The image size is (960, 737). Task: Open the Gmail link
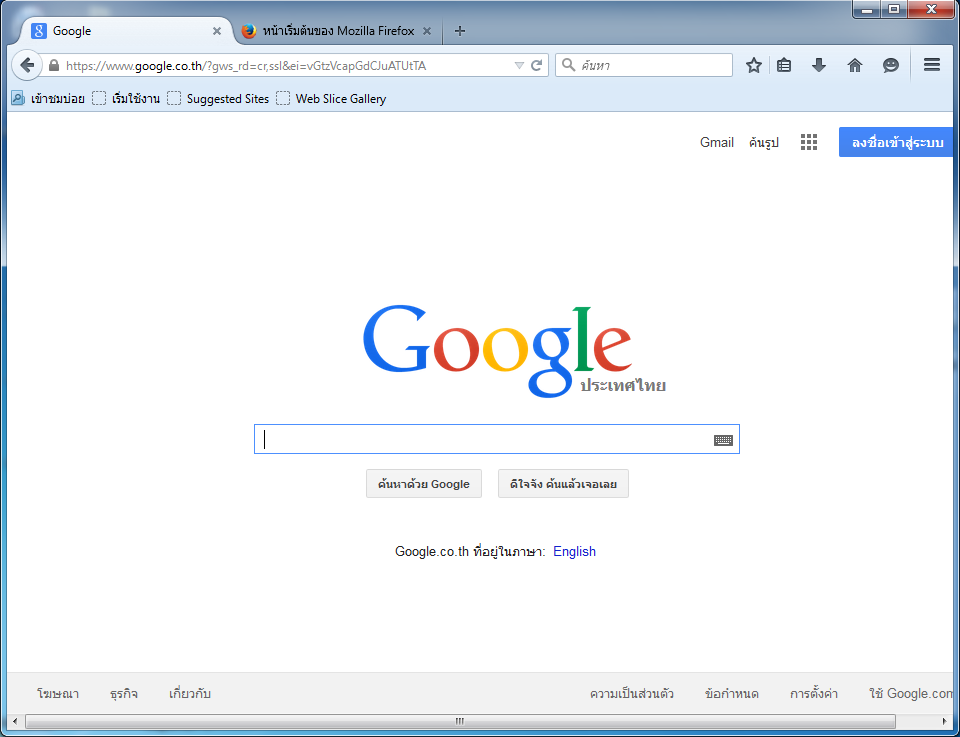(717, 143)
